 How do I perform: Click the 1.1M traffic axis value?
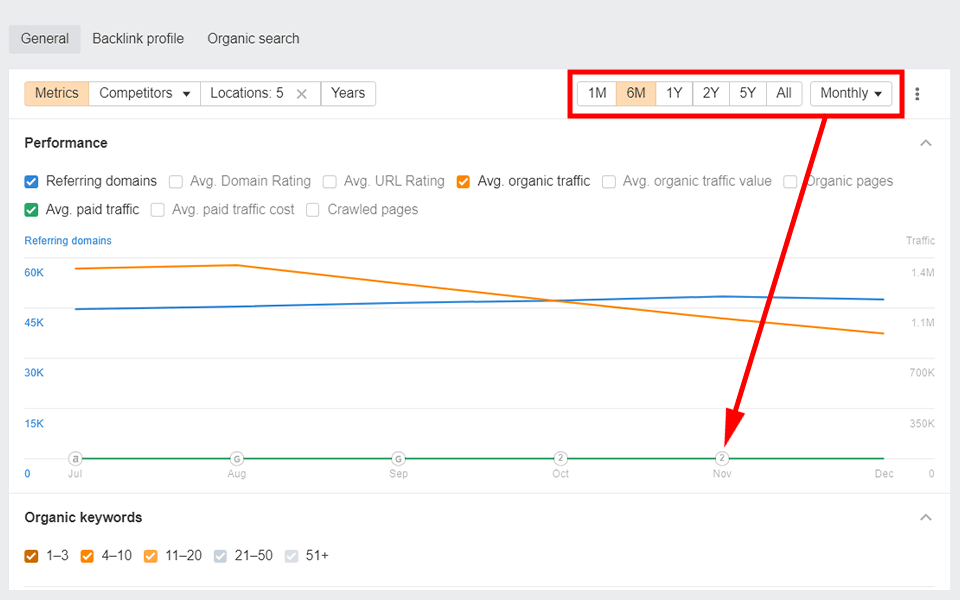click(x=923, y=323)
